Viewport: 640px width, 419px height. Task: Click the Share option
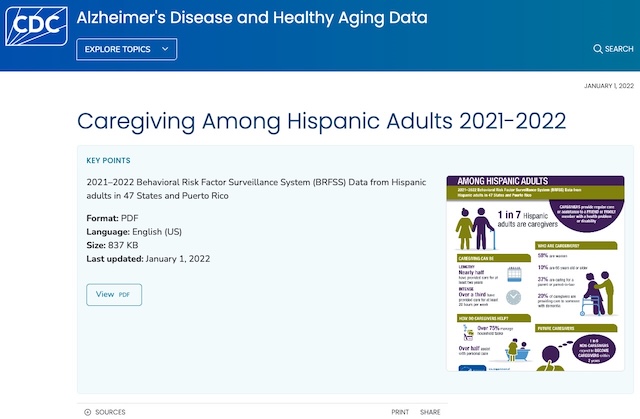tap(430, 412)
